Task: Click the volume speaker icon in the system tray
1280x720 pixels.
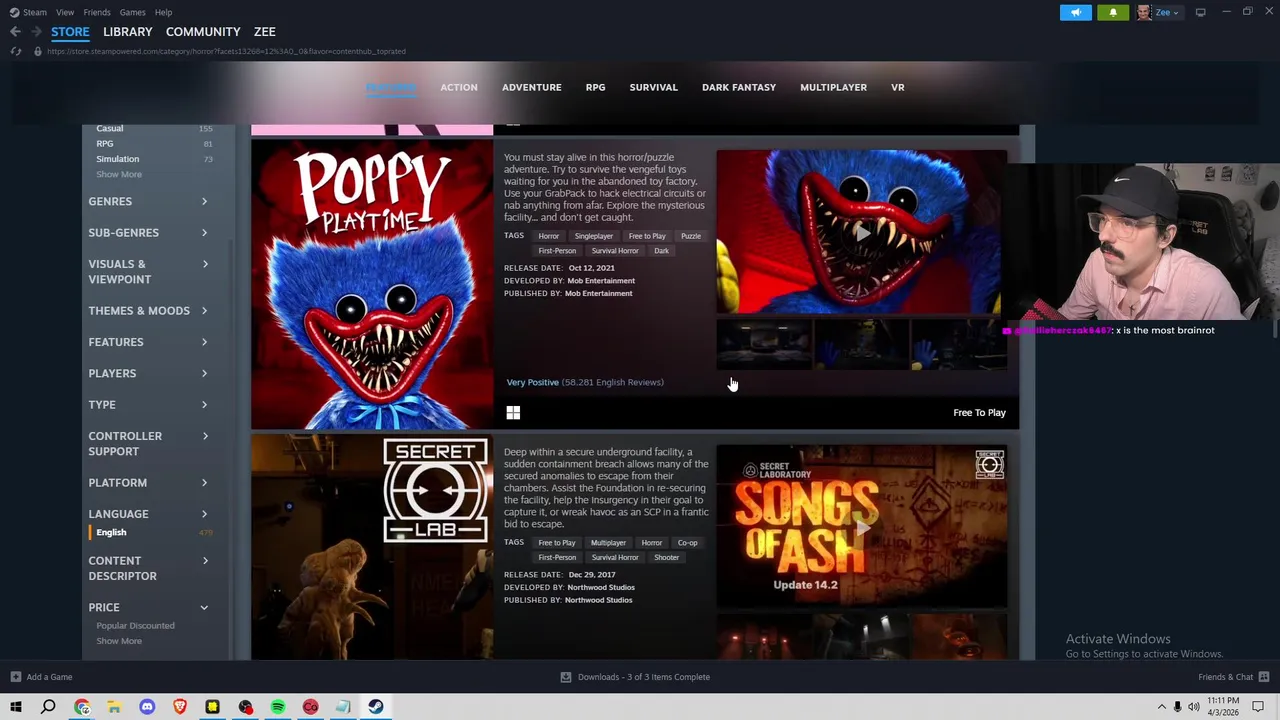Action: 1194,707
